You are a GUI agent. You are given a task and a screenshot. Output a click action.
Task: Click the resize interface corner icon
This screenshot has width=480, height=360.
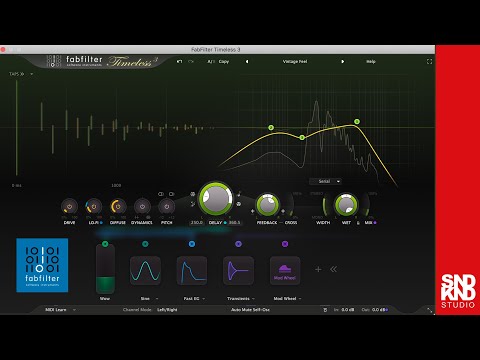point(429,310)
